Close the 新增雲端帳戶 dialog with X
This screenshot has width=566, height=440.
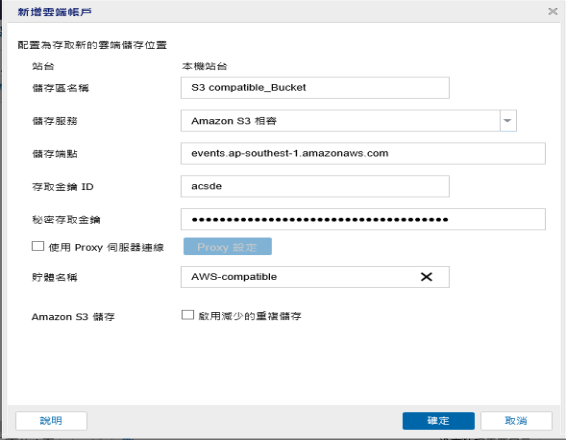click(553, 12)
